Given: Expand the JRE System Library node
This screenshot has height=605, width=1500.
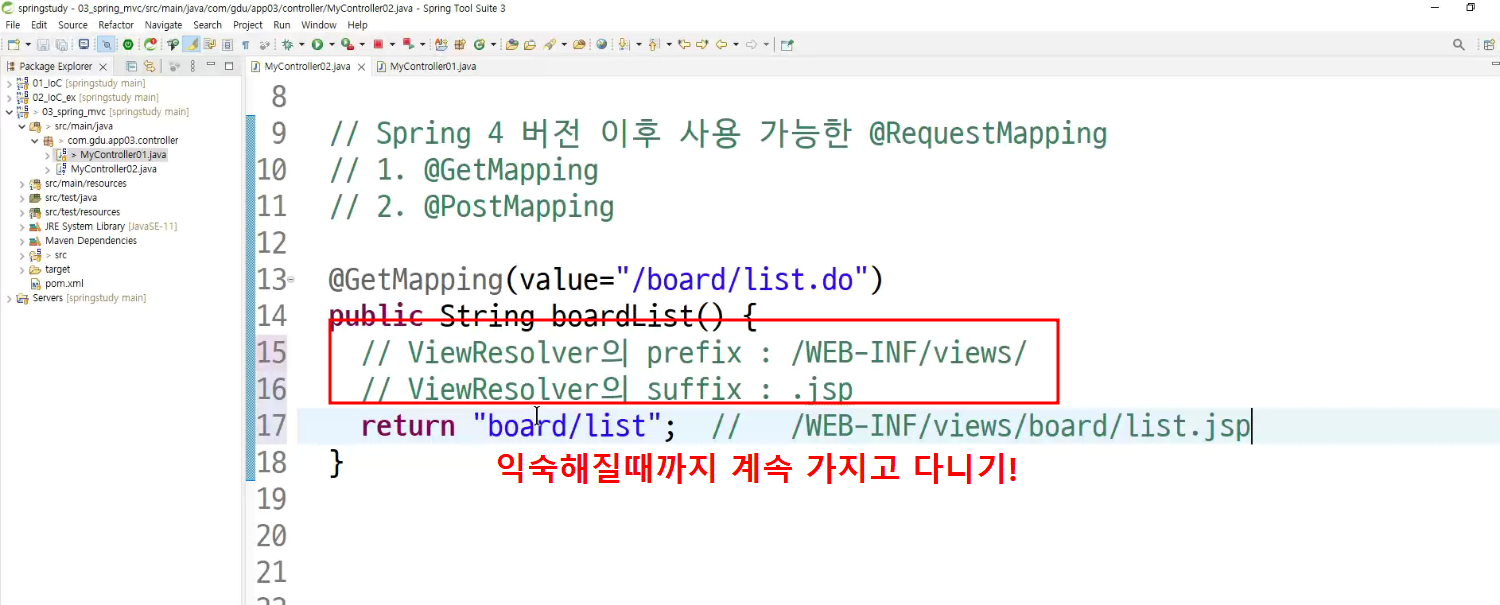Looking at the screenshot, I should point(22,227).
